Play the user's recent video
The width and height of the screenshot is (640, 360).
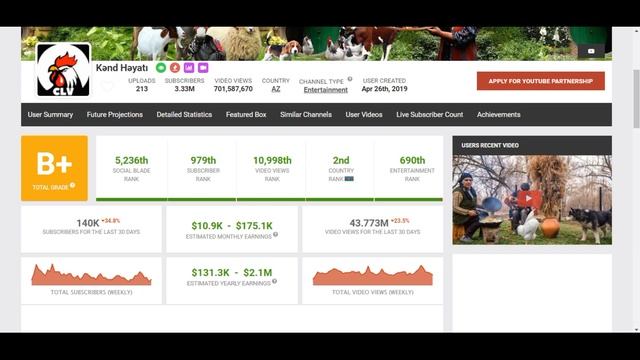tap(529, 199)
